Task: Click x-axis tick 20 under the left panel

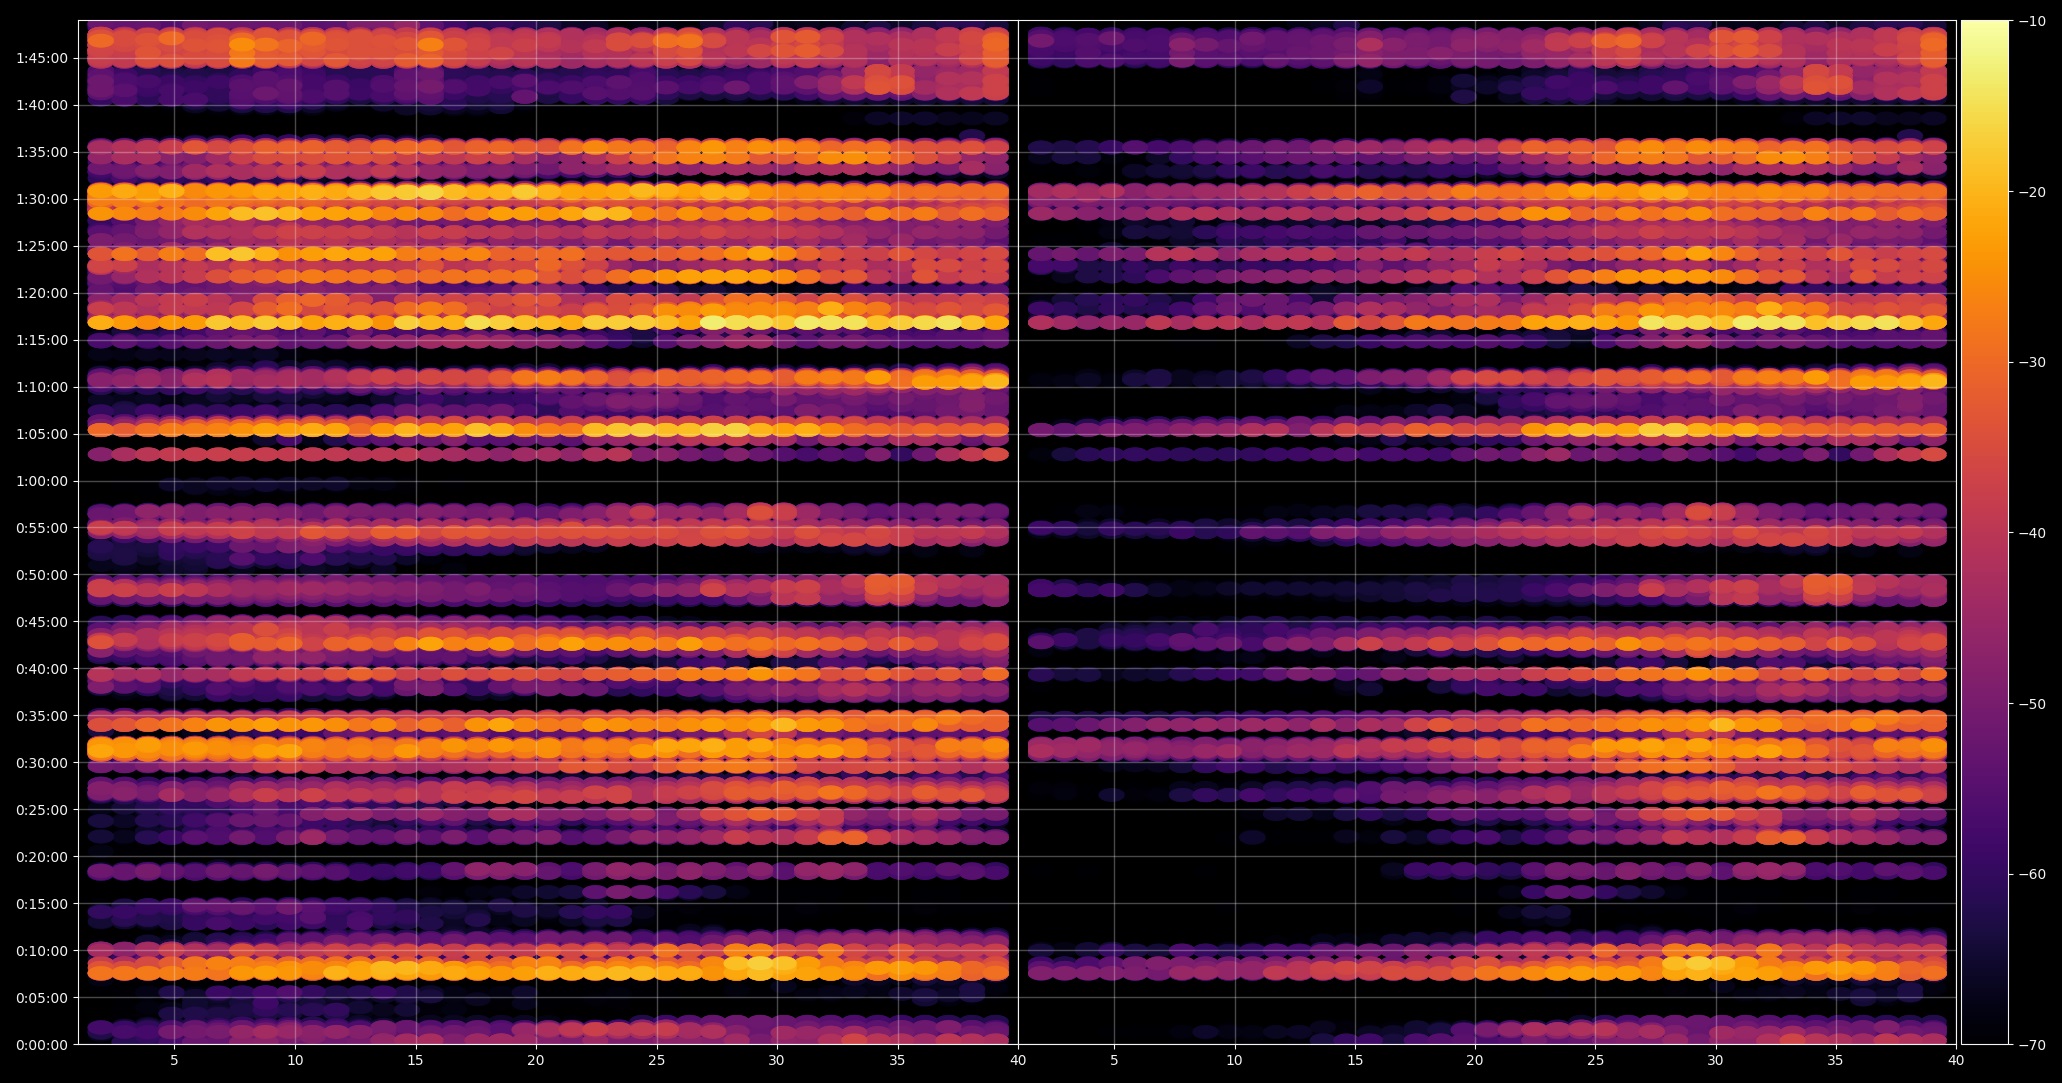Action: point(535,1060)
